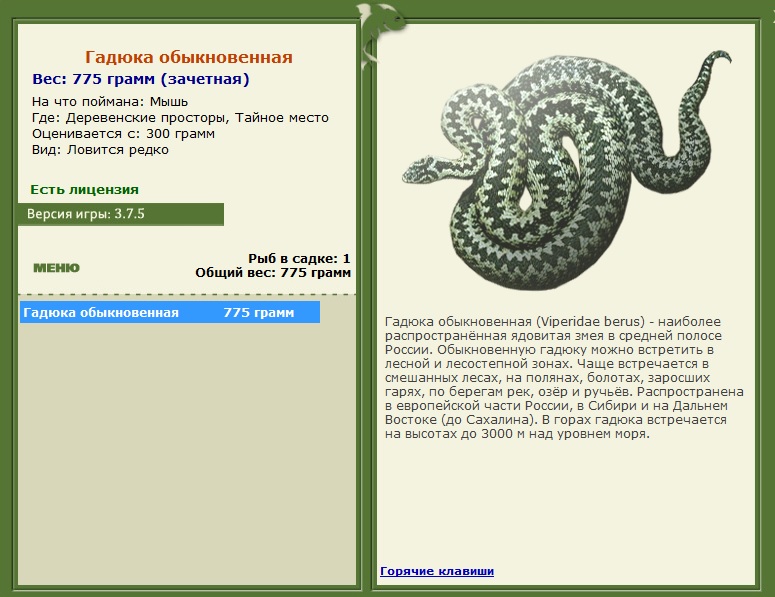This screenshot has height=597, width=775.
Task: Click the Вес: 775 грамм (зачетная) line
Action: click(141, 79)
